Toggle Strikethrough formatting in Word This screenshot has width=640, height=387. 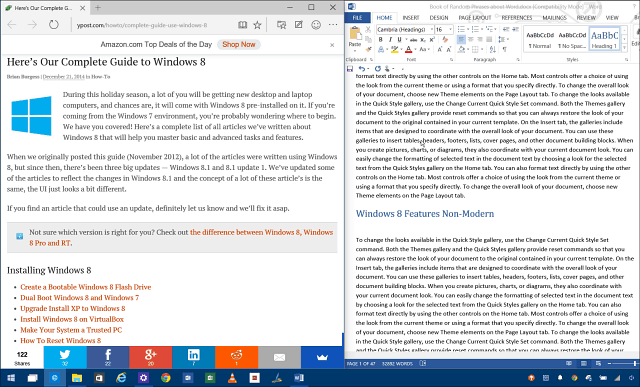[413, 40]
